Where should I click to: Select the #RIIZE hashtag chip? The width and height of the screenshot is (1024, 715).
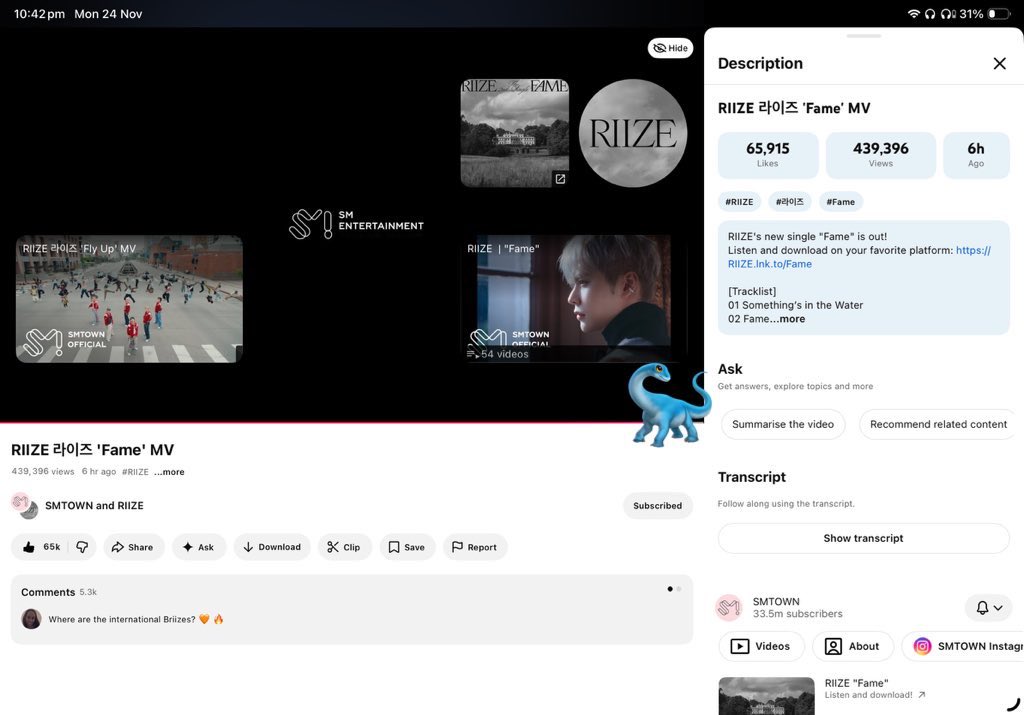[x=739, y=202]
